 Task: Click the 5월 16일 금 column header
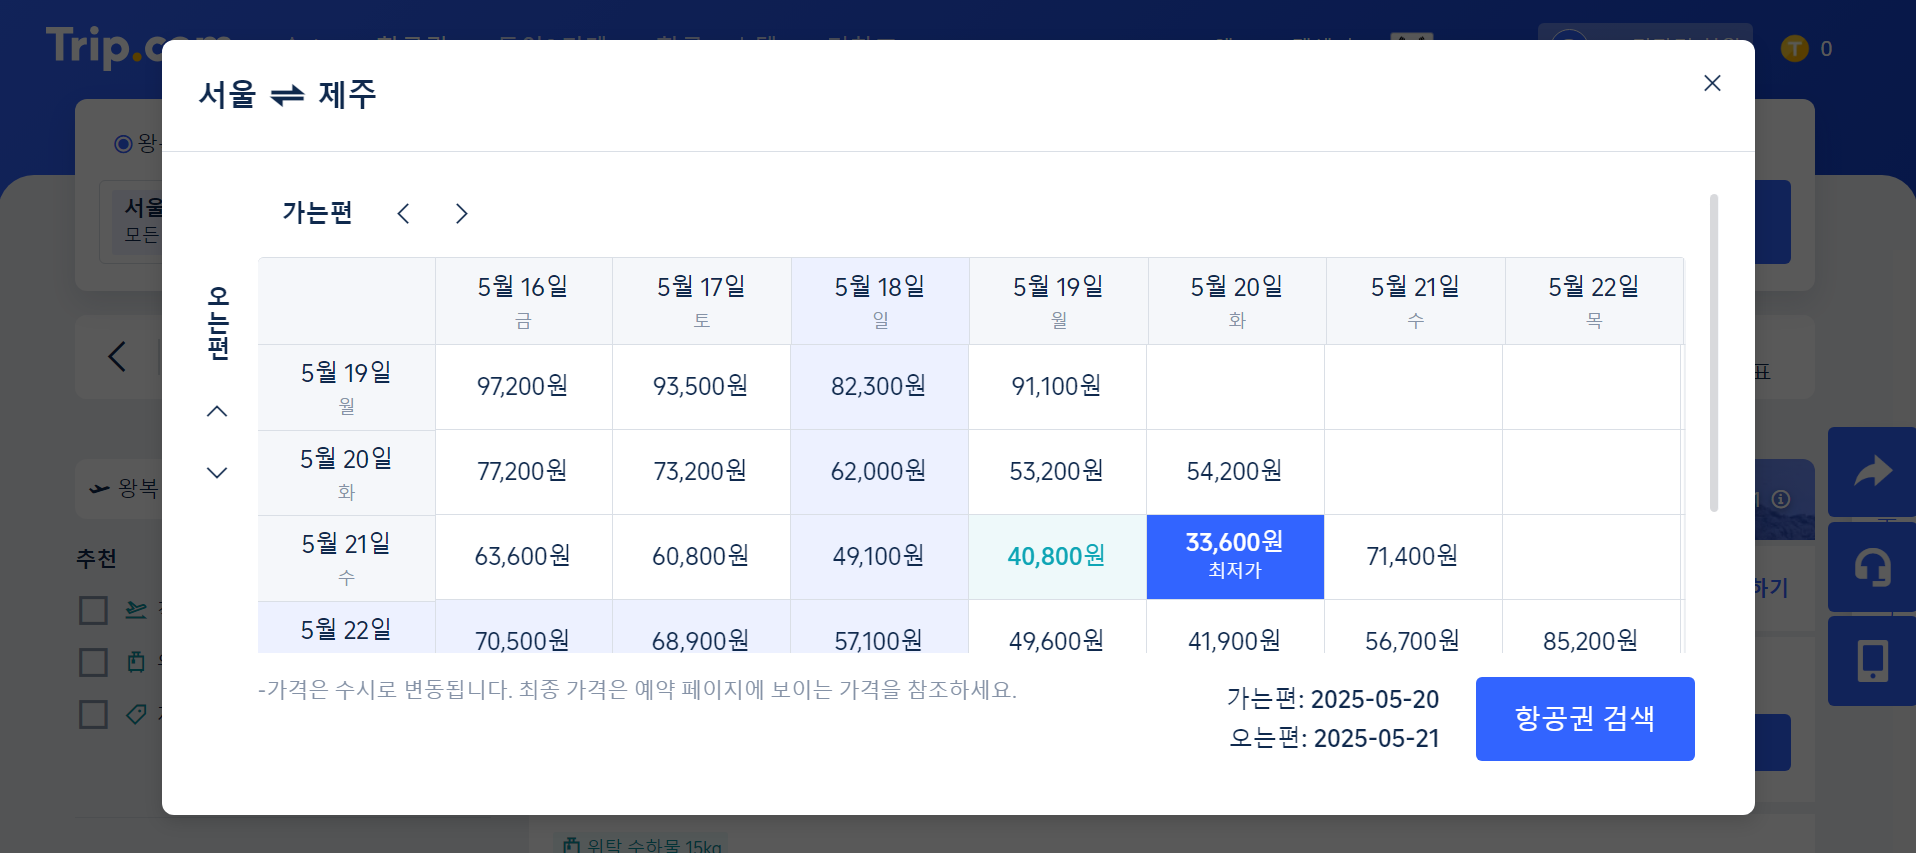(523, 301)
